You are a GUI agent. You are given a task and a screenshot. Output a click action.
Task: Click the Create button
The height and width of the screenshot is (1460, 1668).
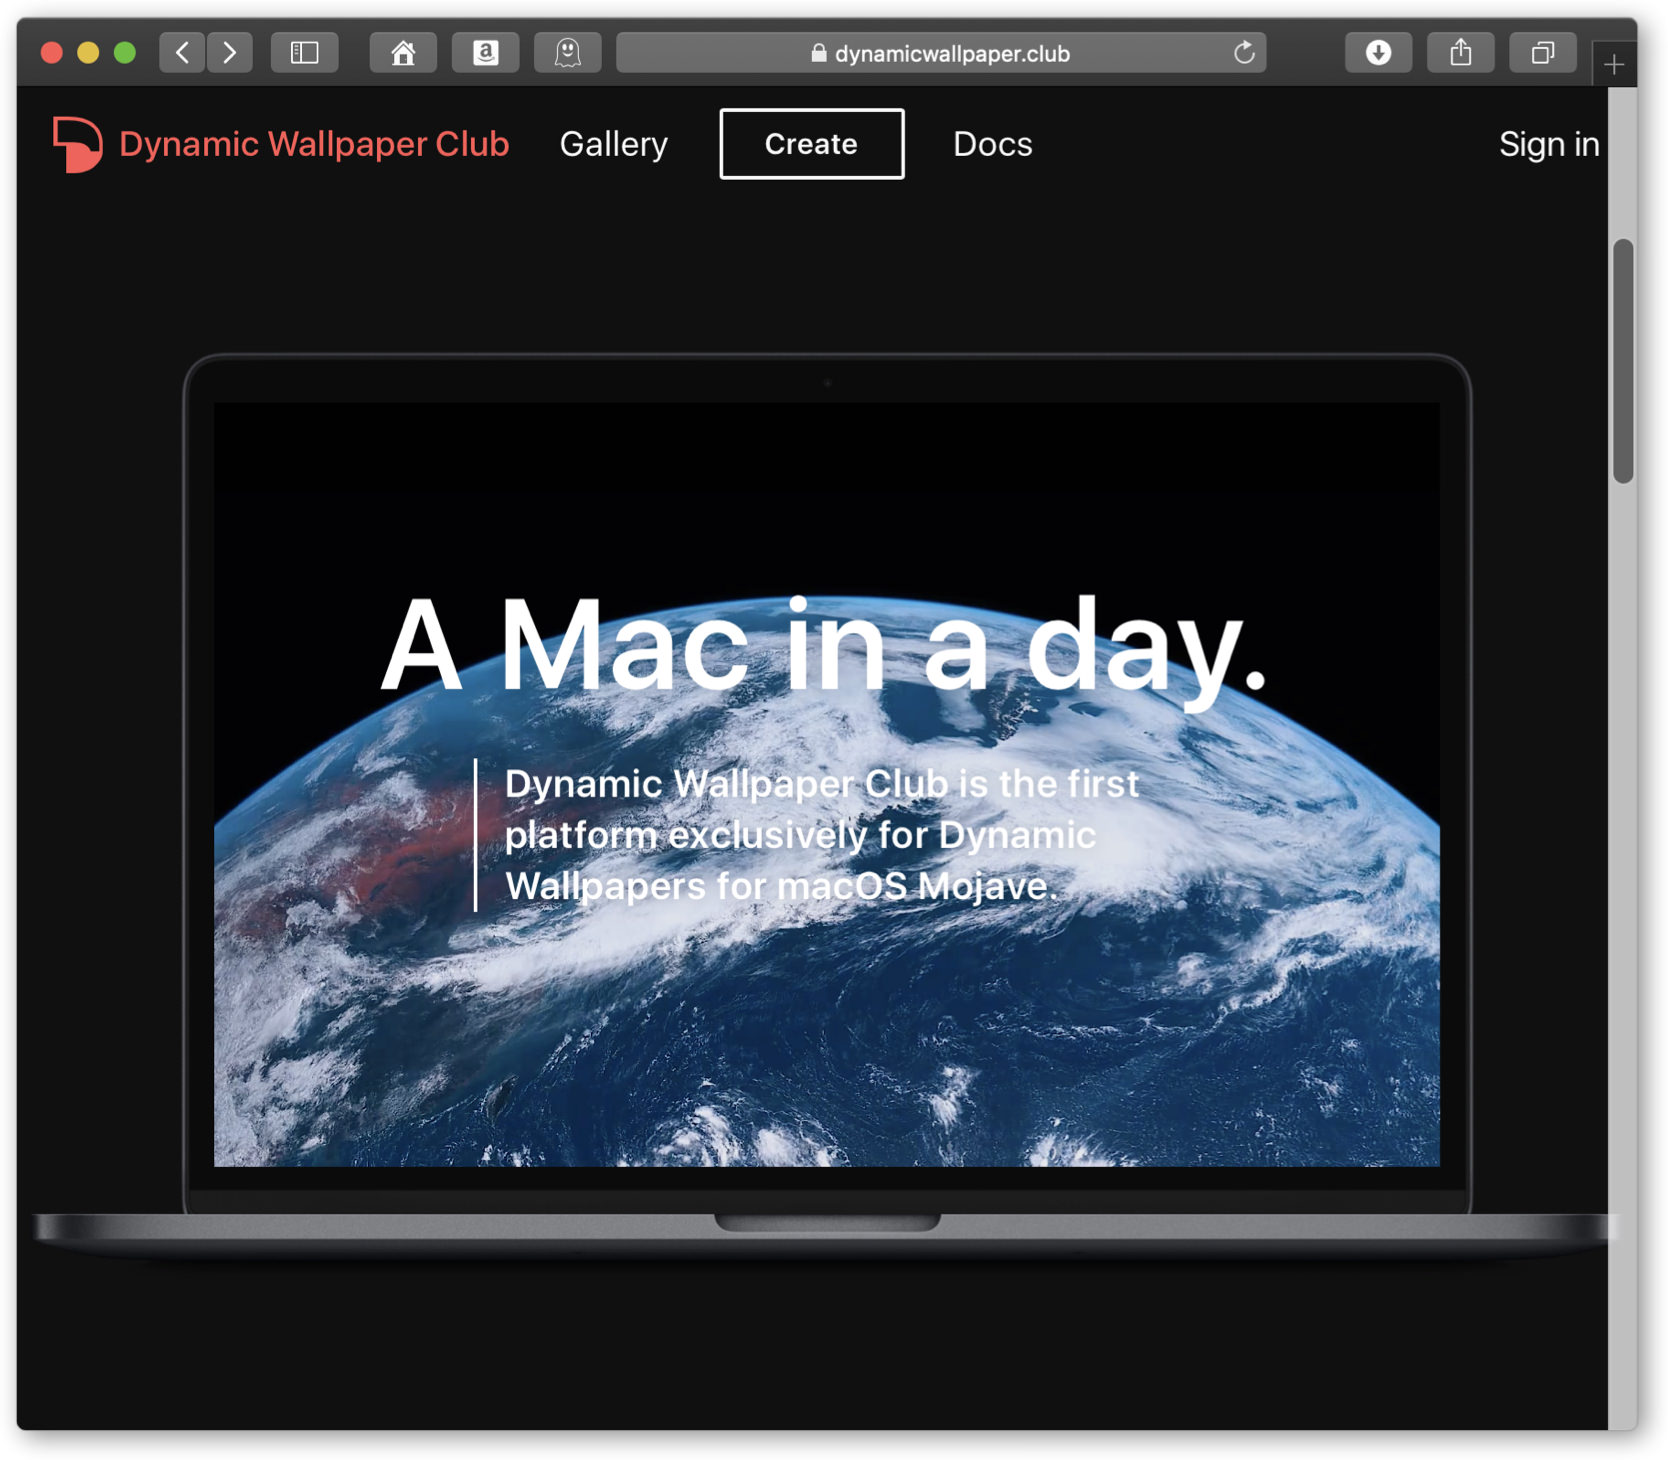(812, 144)
